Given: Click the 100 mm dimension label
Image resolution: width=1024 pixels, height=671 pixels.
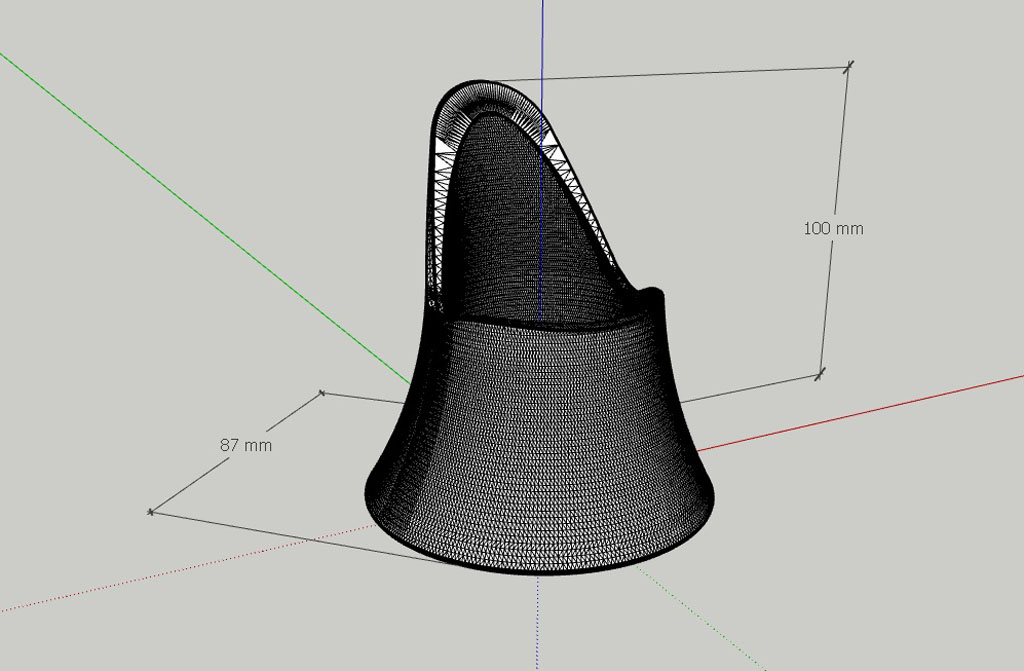Looking at the screenshot, I should (x=833, y=228).
